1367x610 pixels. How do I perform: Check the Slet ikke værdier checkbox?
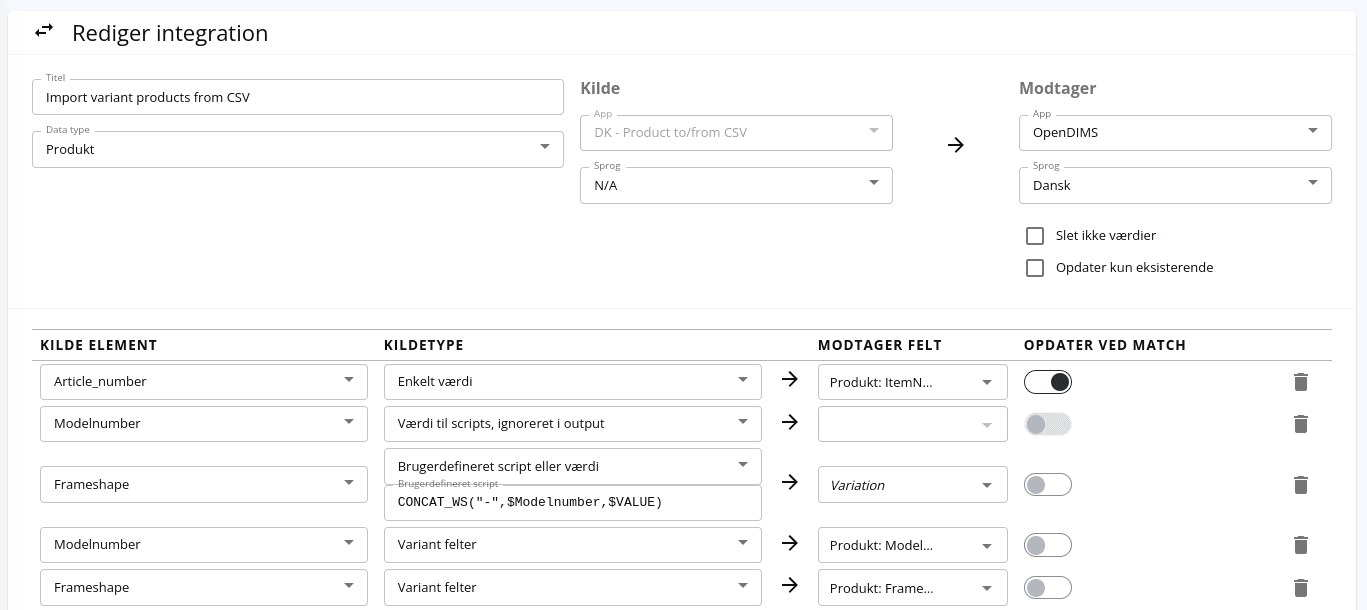click(x=1035, y=236)
